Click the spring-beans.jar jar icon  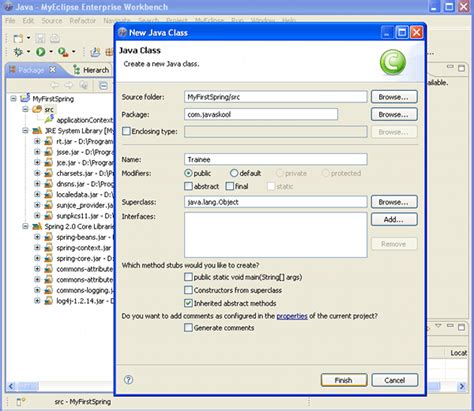(49, 237)
